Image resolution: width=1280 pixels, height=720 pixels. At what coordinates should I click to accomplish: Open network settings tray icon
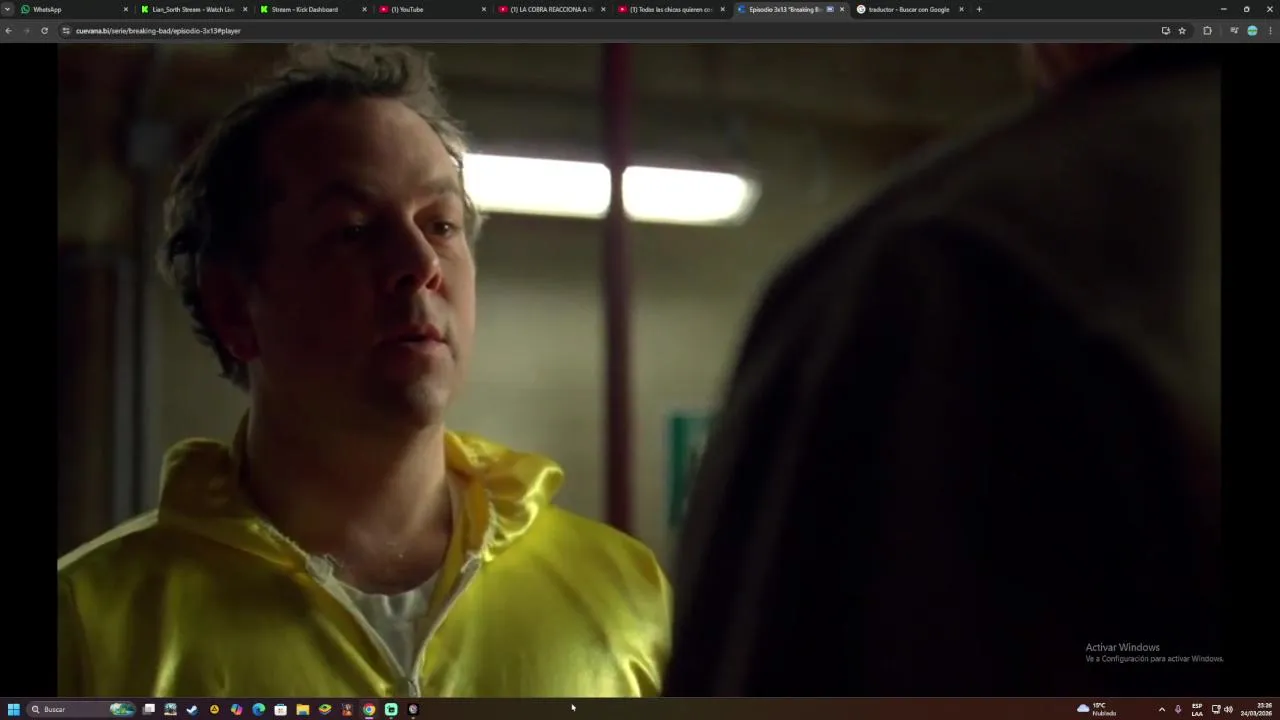pos(1216,709)
